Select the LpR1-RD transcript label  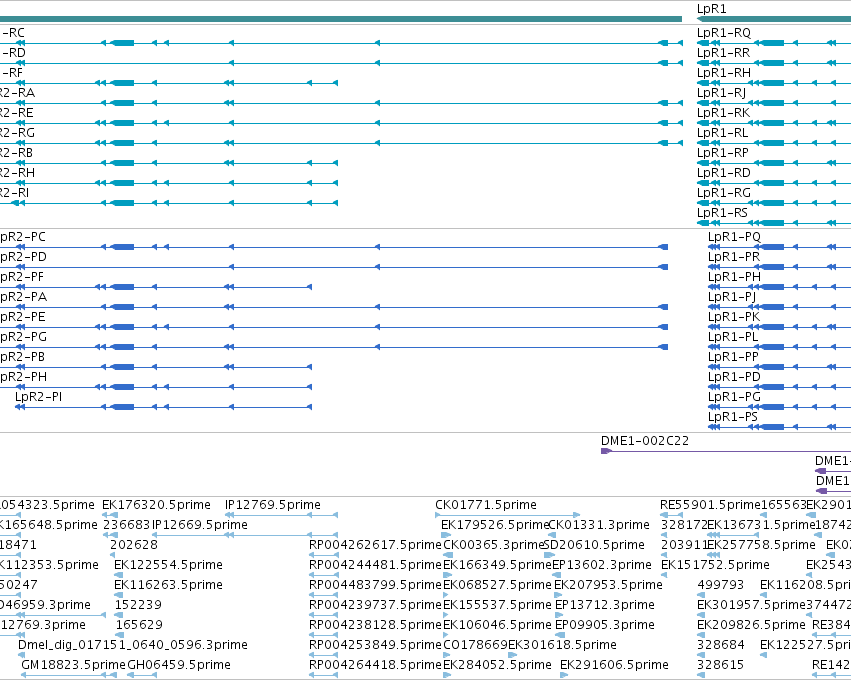[x=723, y=173]
